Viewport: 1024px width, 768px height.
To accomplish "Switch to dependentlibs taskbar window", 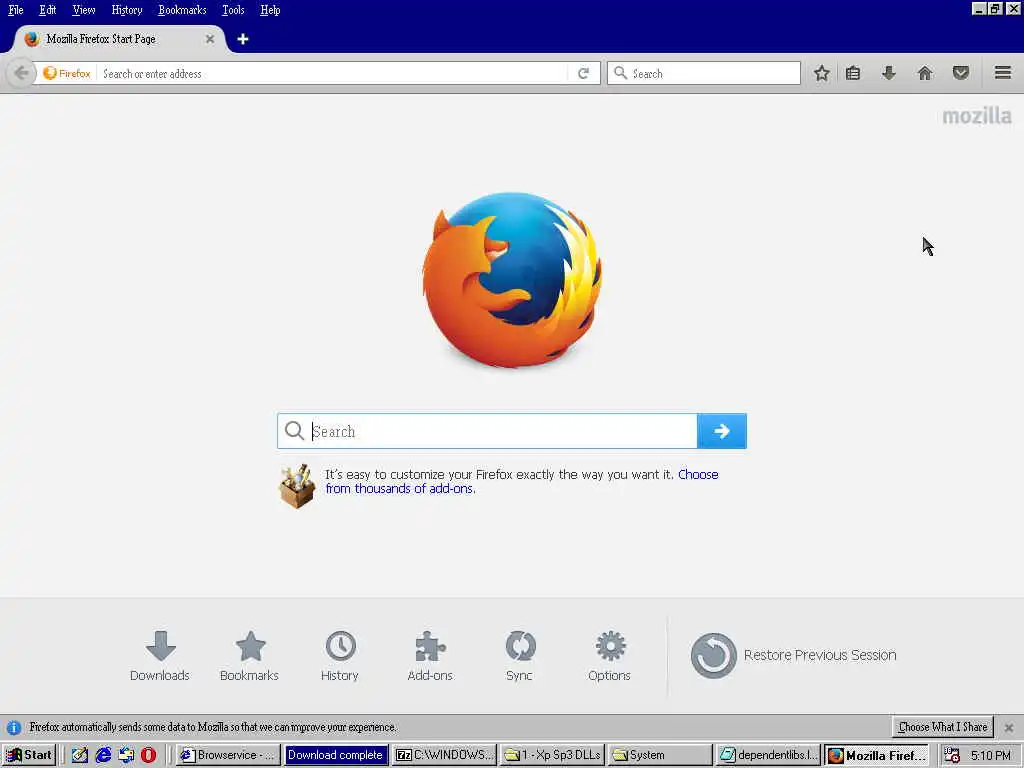I will 768,755.
